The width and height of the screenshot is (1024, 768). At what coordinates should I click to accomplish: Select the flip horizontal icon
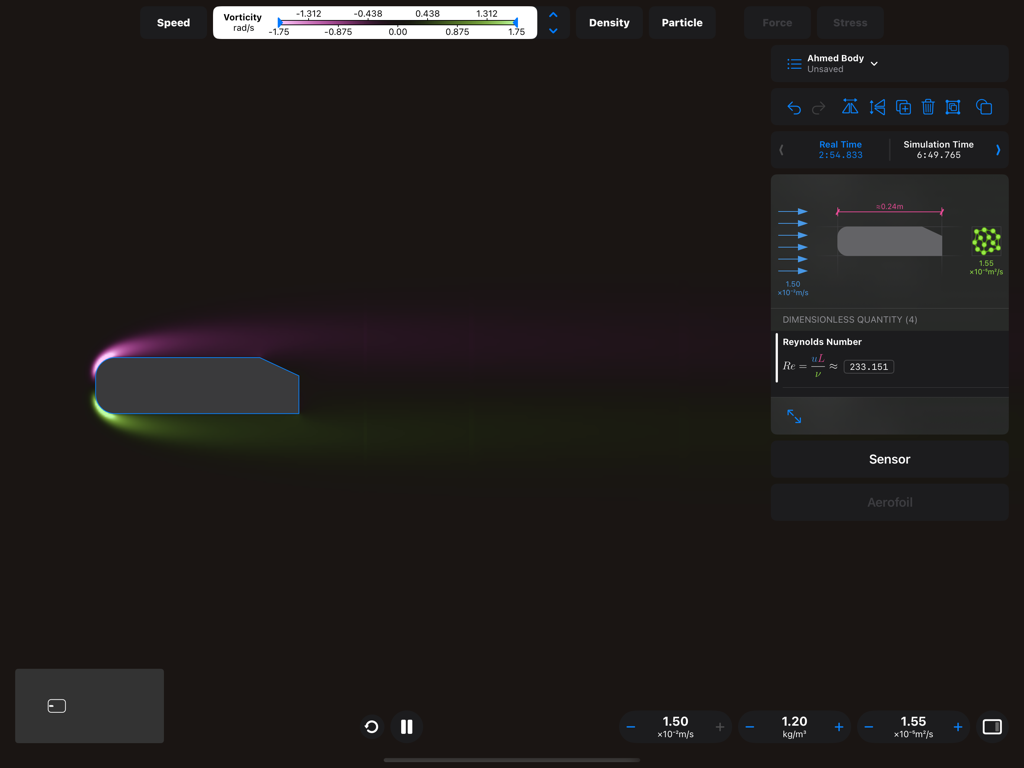[x=849, y=107]
